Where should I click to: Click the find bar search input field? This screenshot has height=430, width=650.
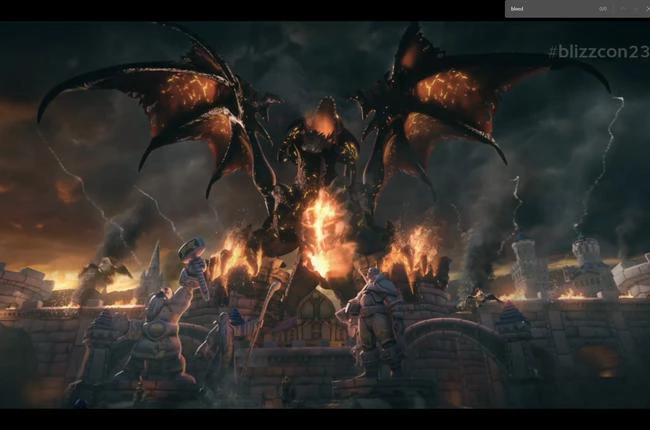[x=551, y=9]
